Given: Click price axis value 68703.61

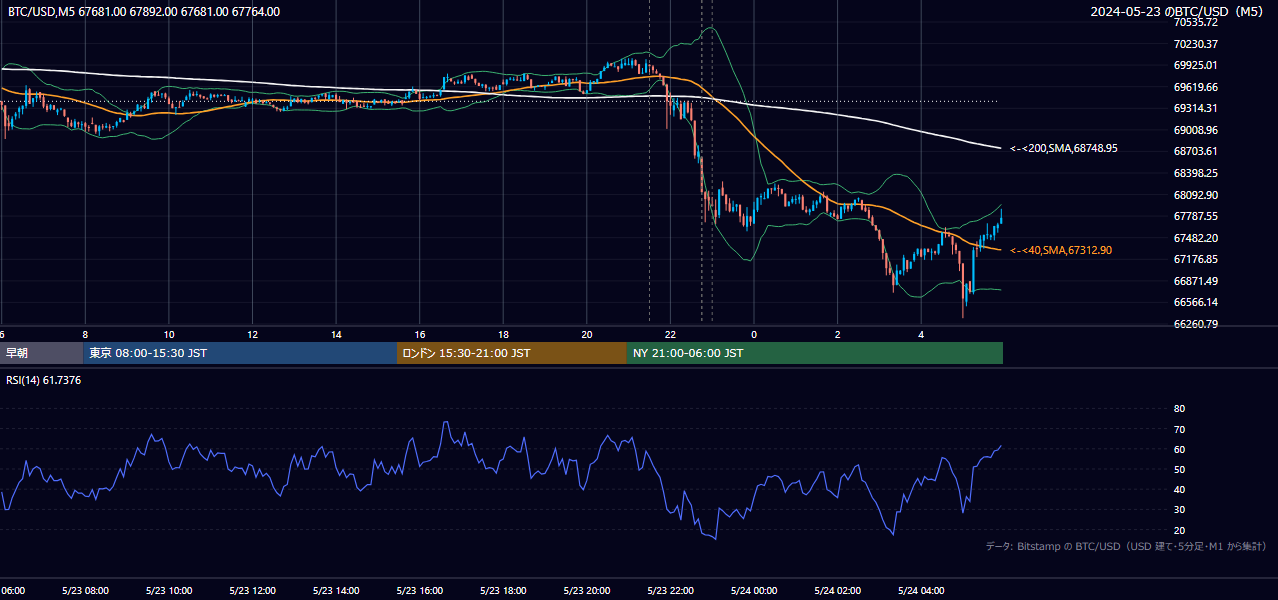Looking at the screenshot, I should [1196, 151].
